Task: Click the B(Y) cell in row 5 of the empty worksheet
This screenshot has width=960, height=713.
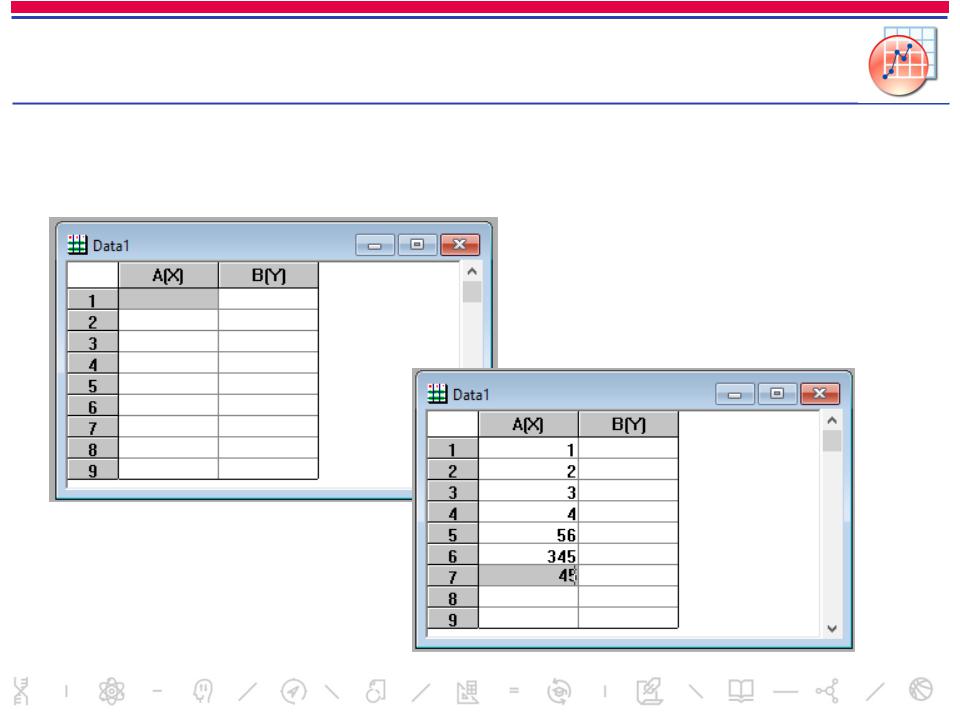Action: (x=268, y=384)
